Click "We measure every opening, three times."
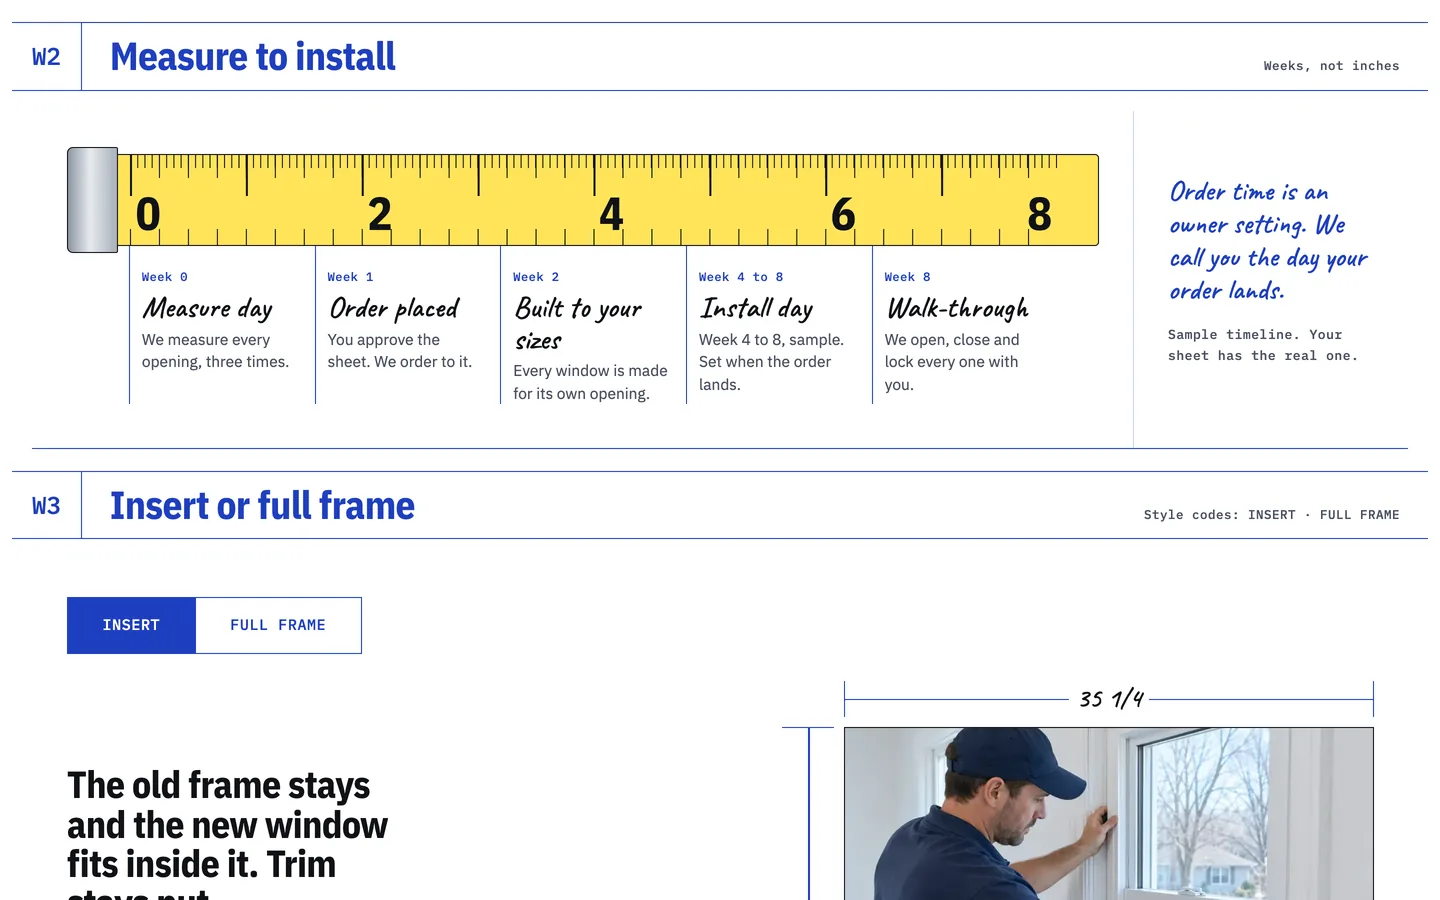 coord(215,351)
